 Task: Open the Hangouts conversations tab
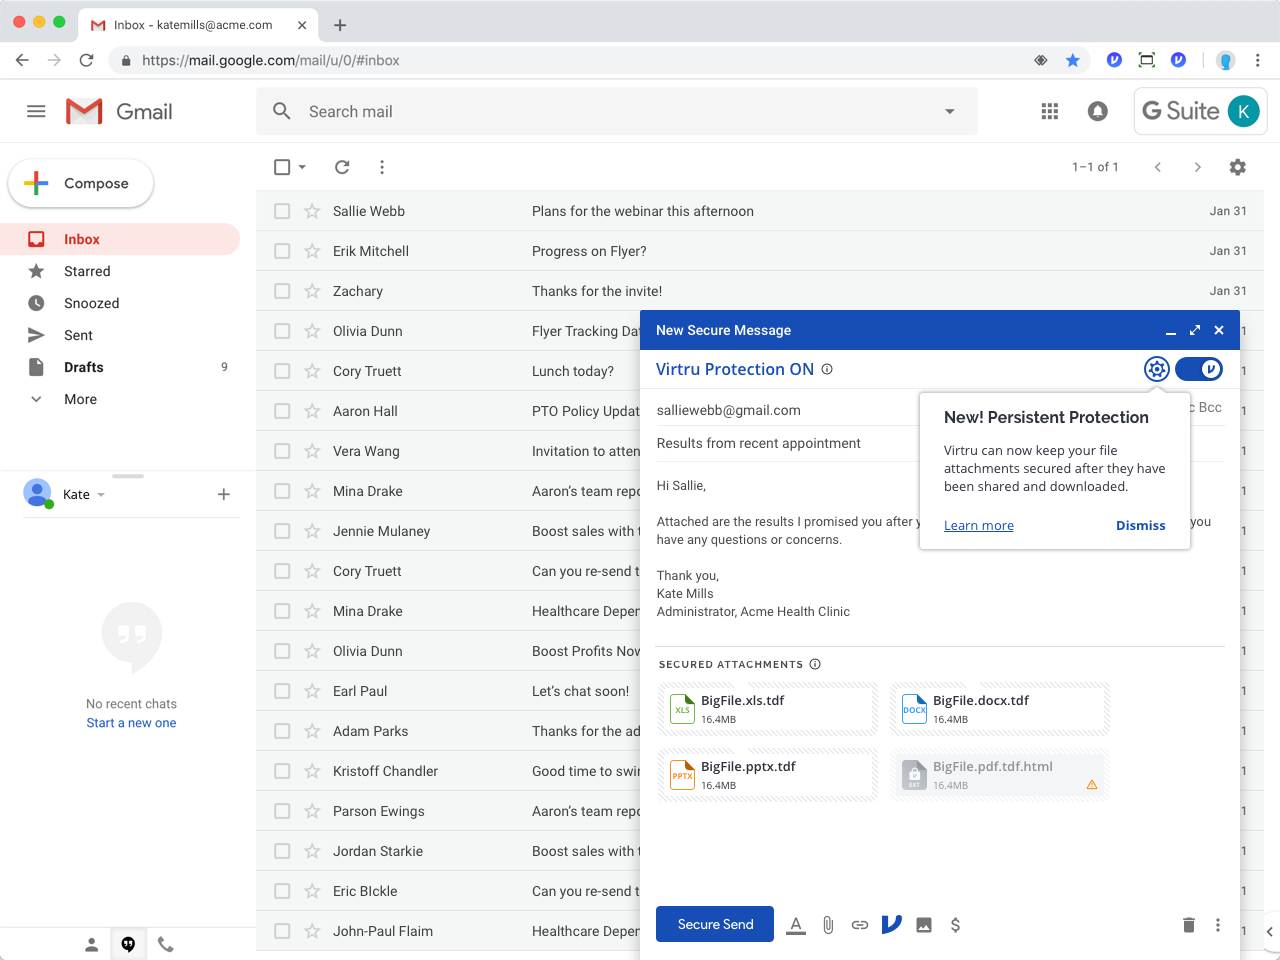(x=128, y=944)
